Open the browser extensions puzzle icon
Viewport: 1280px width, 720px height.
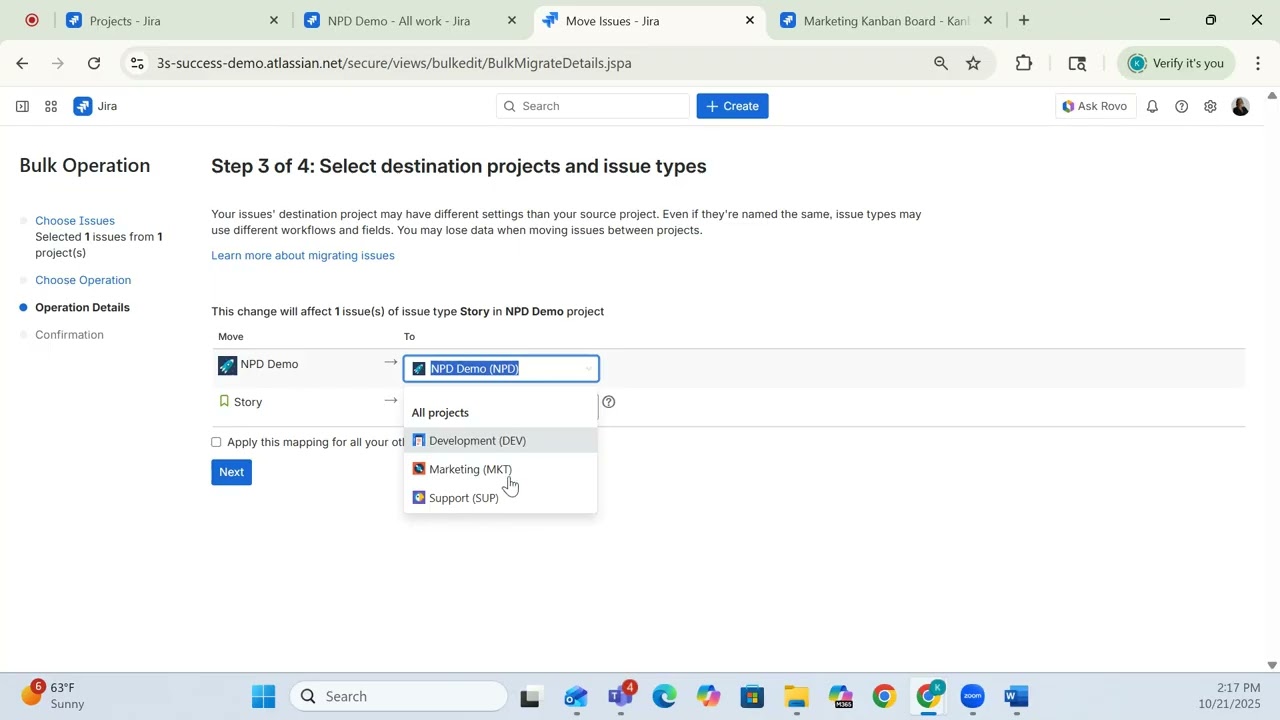pos(1024,63)
